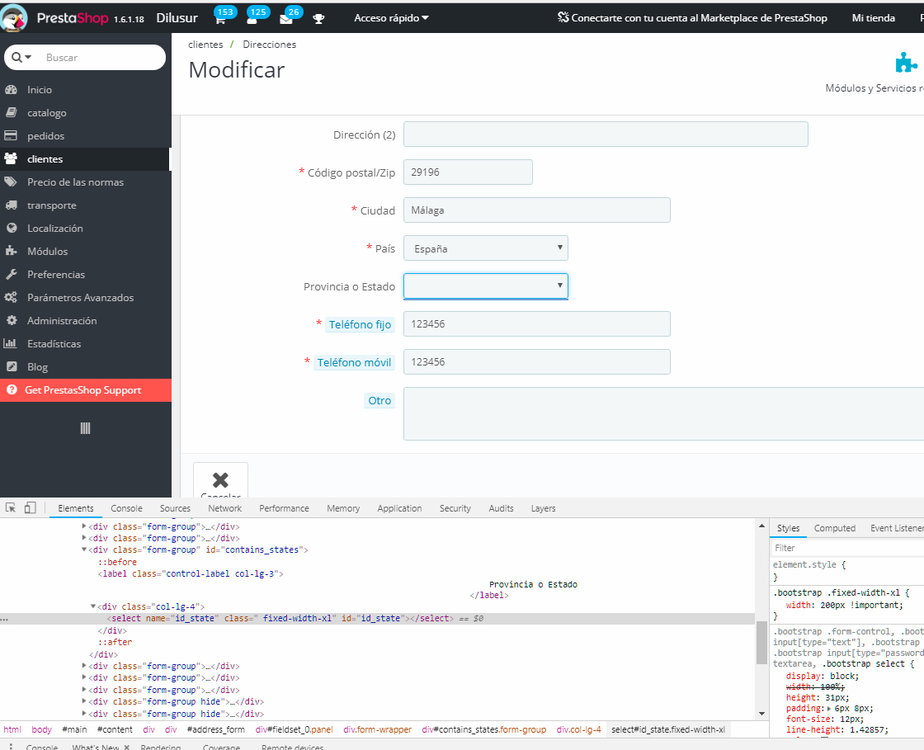
Task: Select div#contains_states.form-group in DevTools breadcrumb
Action: [484, 729]
